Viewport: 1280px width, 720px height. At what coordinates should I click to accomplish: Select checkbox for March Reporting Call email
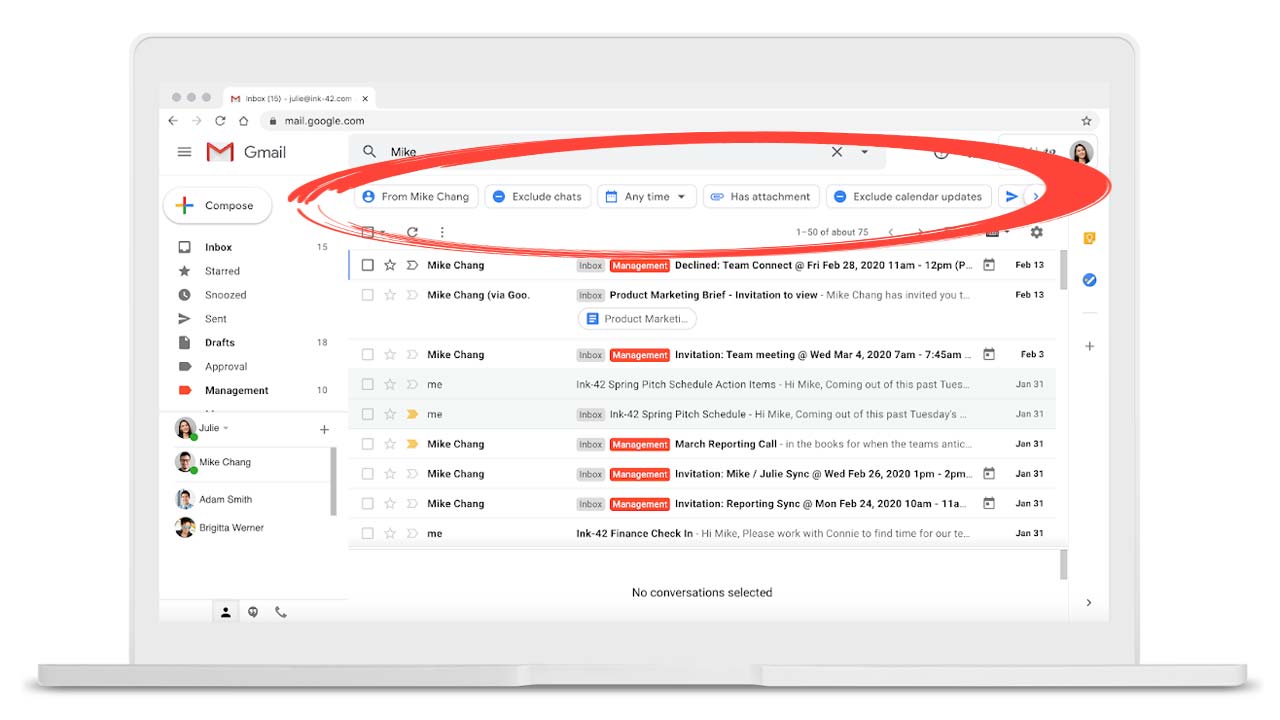[x=368, y=444]
